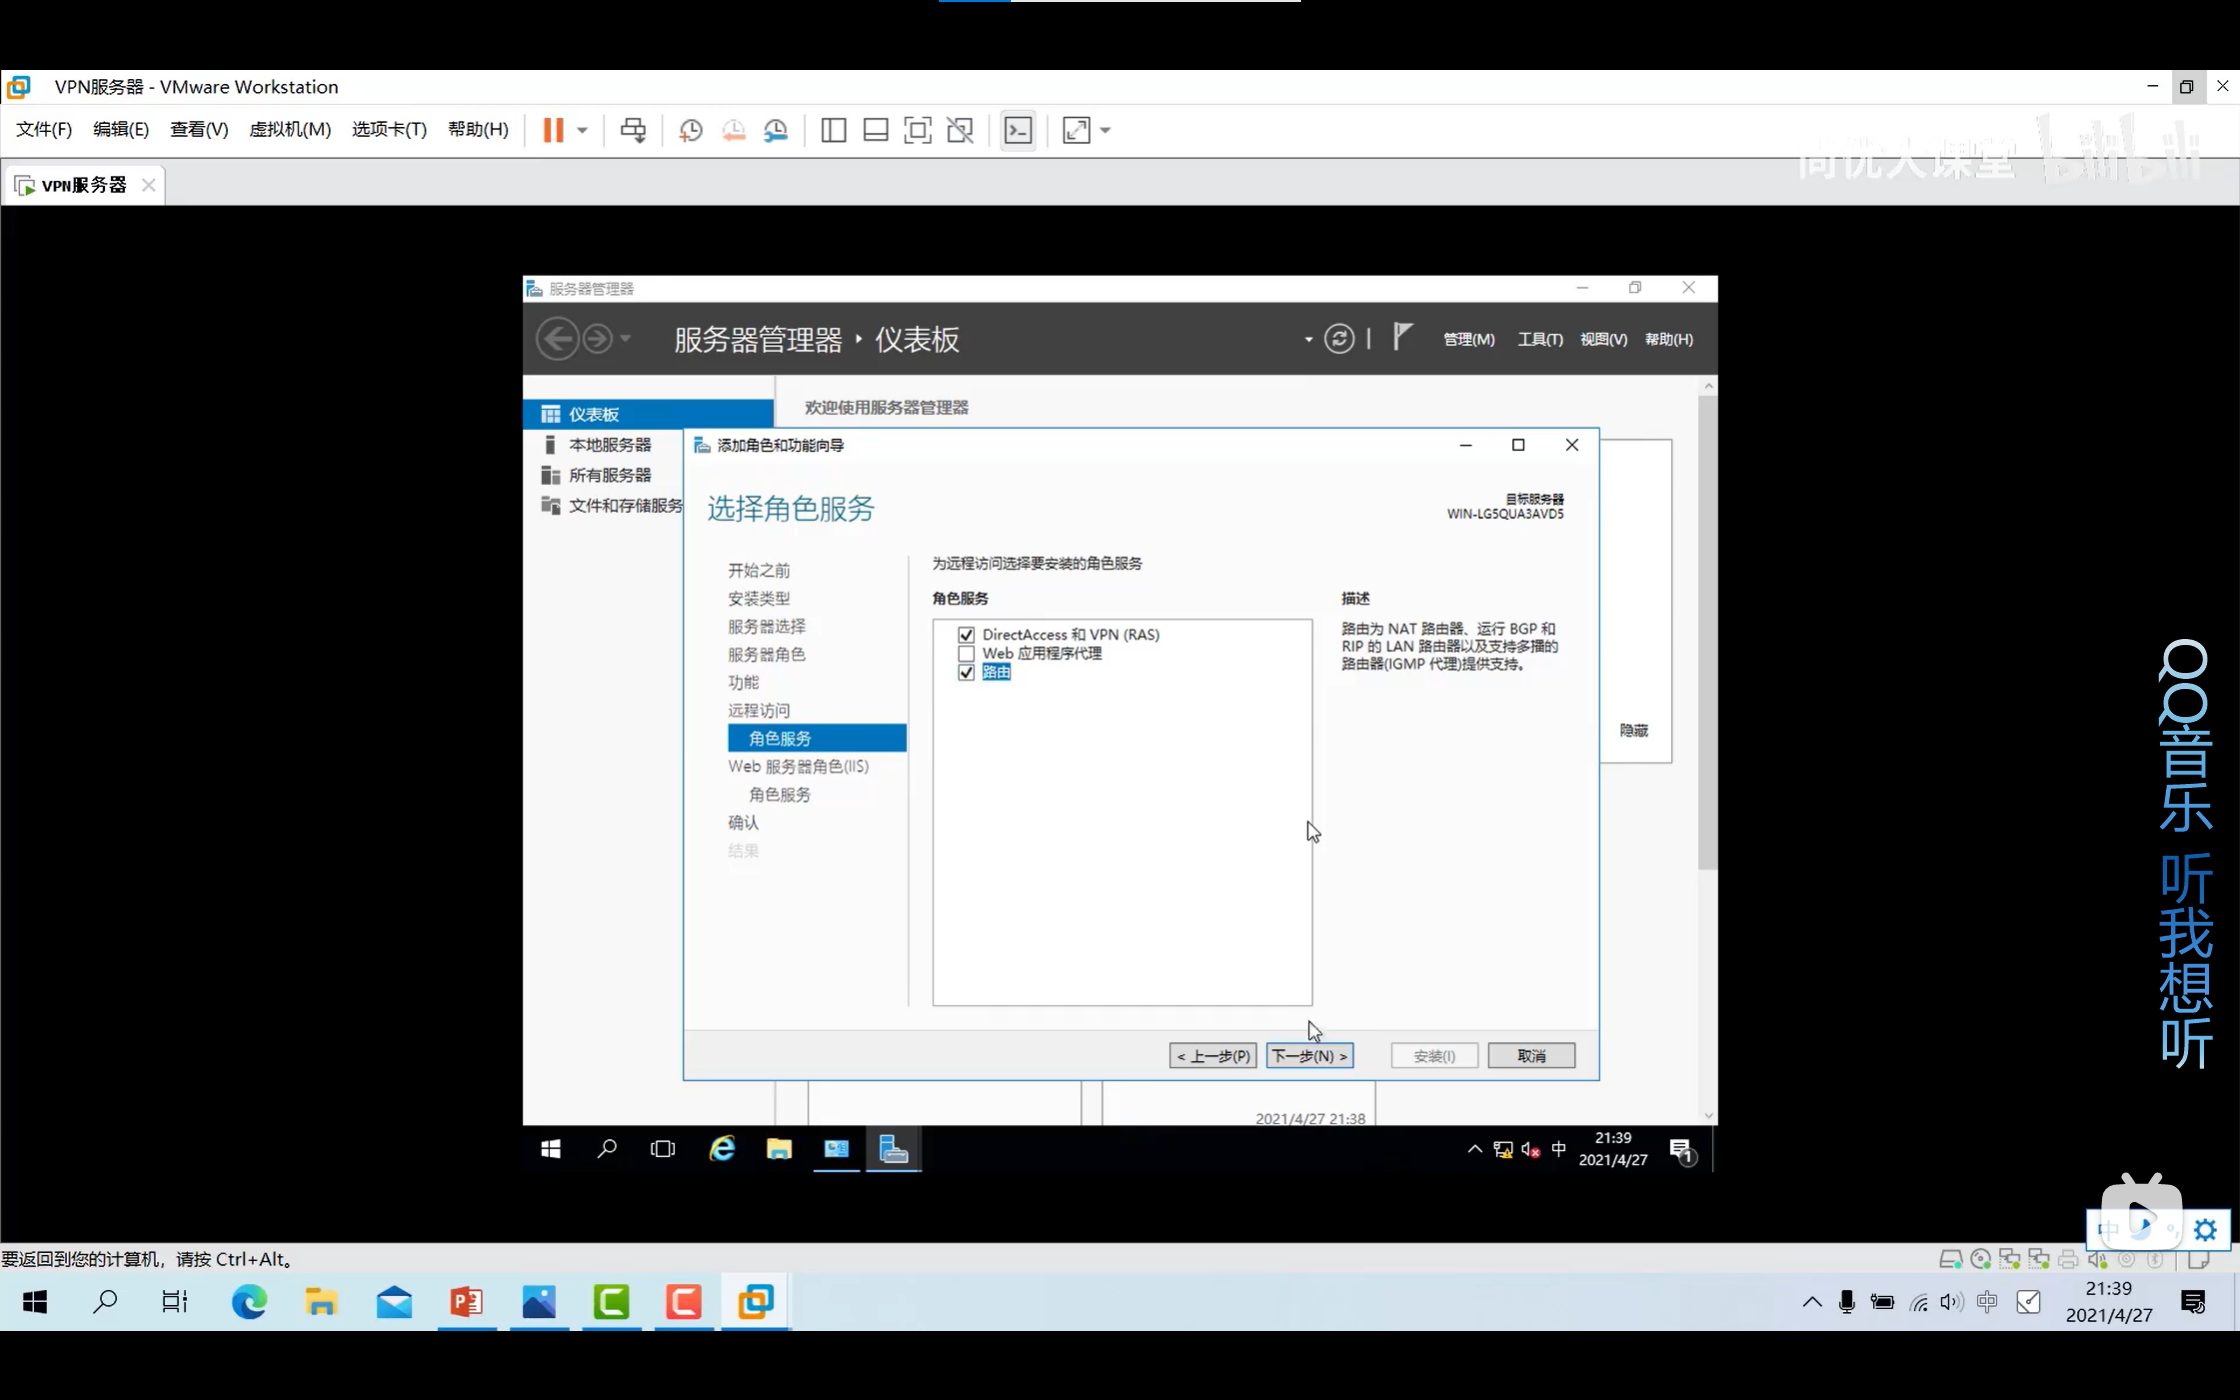Enter full screen mode icon
The image size is (2240, 1400).
[x=917, y=130]
